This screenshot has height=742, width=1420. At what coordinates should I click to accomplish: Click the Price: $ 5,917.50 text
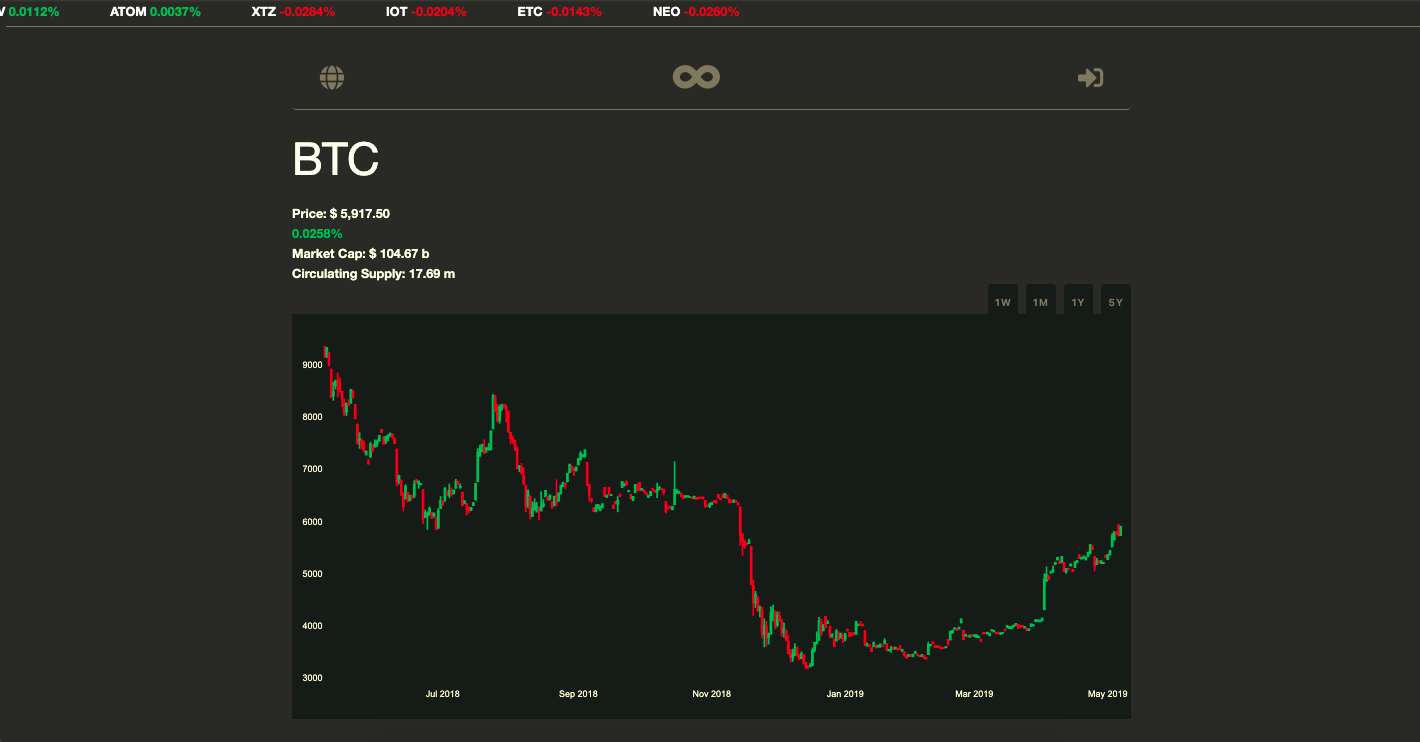pyautogui.click(x=341, y=213)
